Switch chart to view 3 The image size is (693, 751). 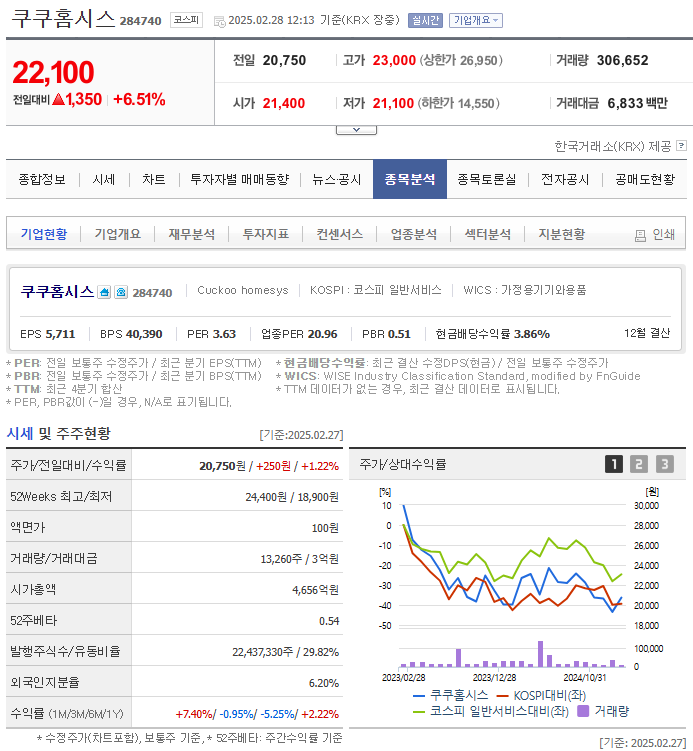click(x=665, y=464)
